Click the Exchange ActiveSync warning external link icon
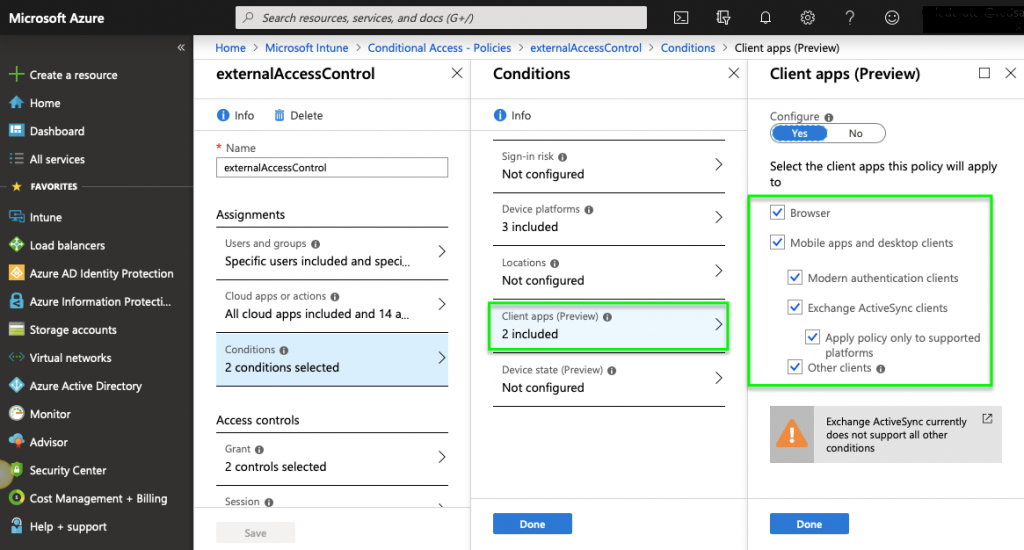 (x=987, y=419)
